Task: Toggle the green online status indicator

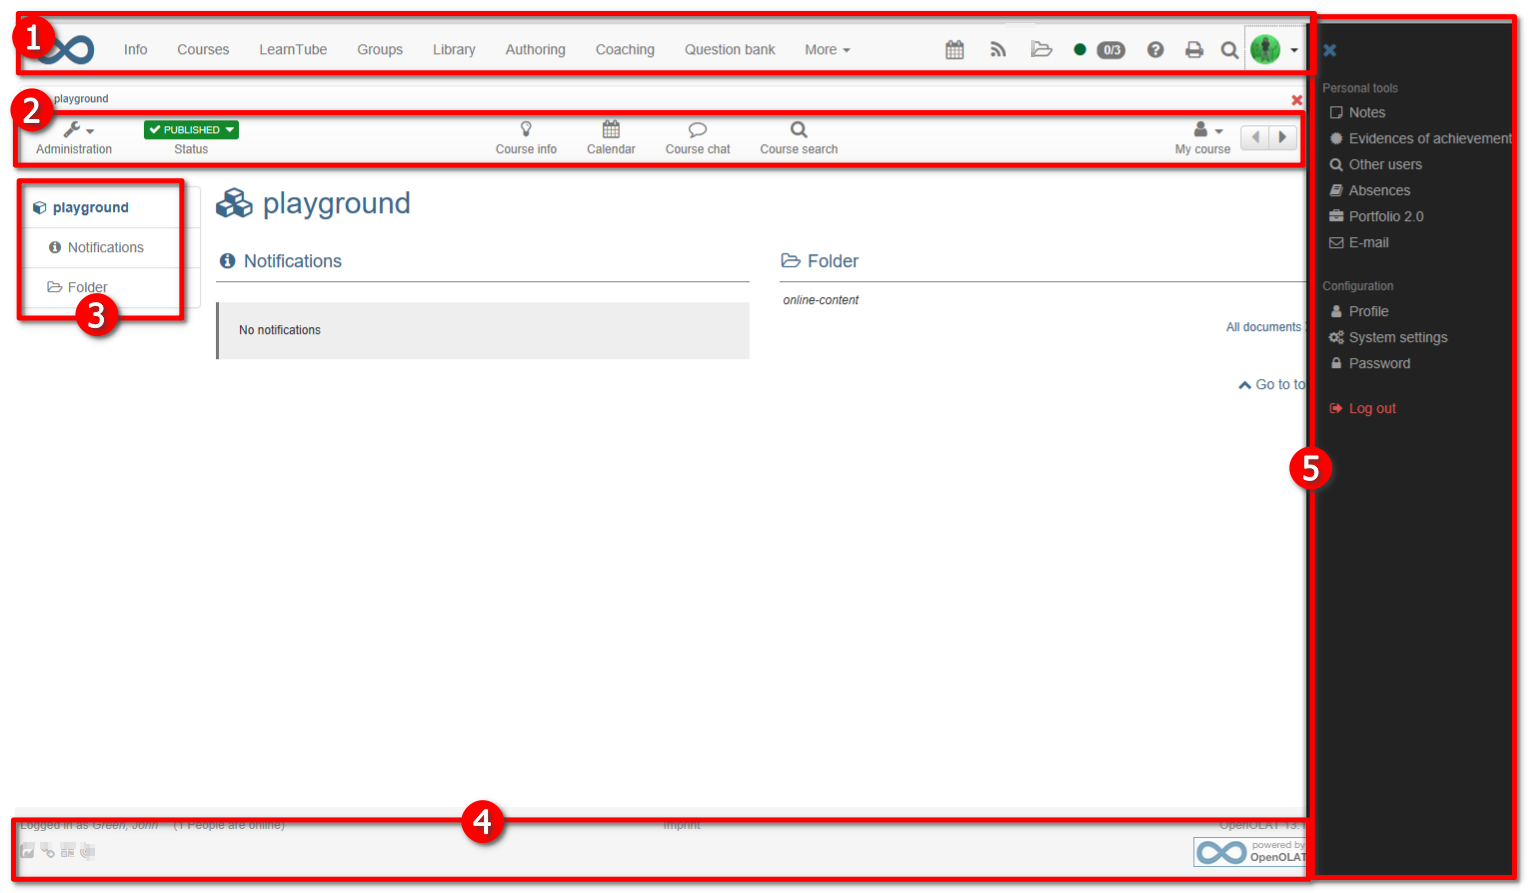Action: click(1080, 49)
